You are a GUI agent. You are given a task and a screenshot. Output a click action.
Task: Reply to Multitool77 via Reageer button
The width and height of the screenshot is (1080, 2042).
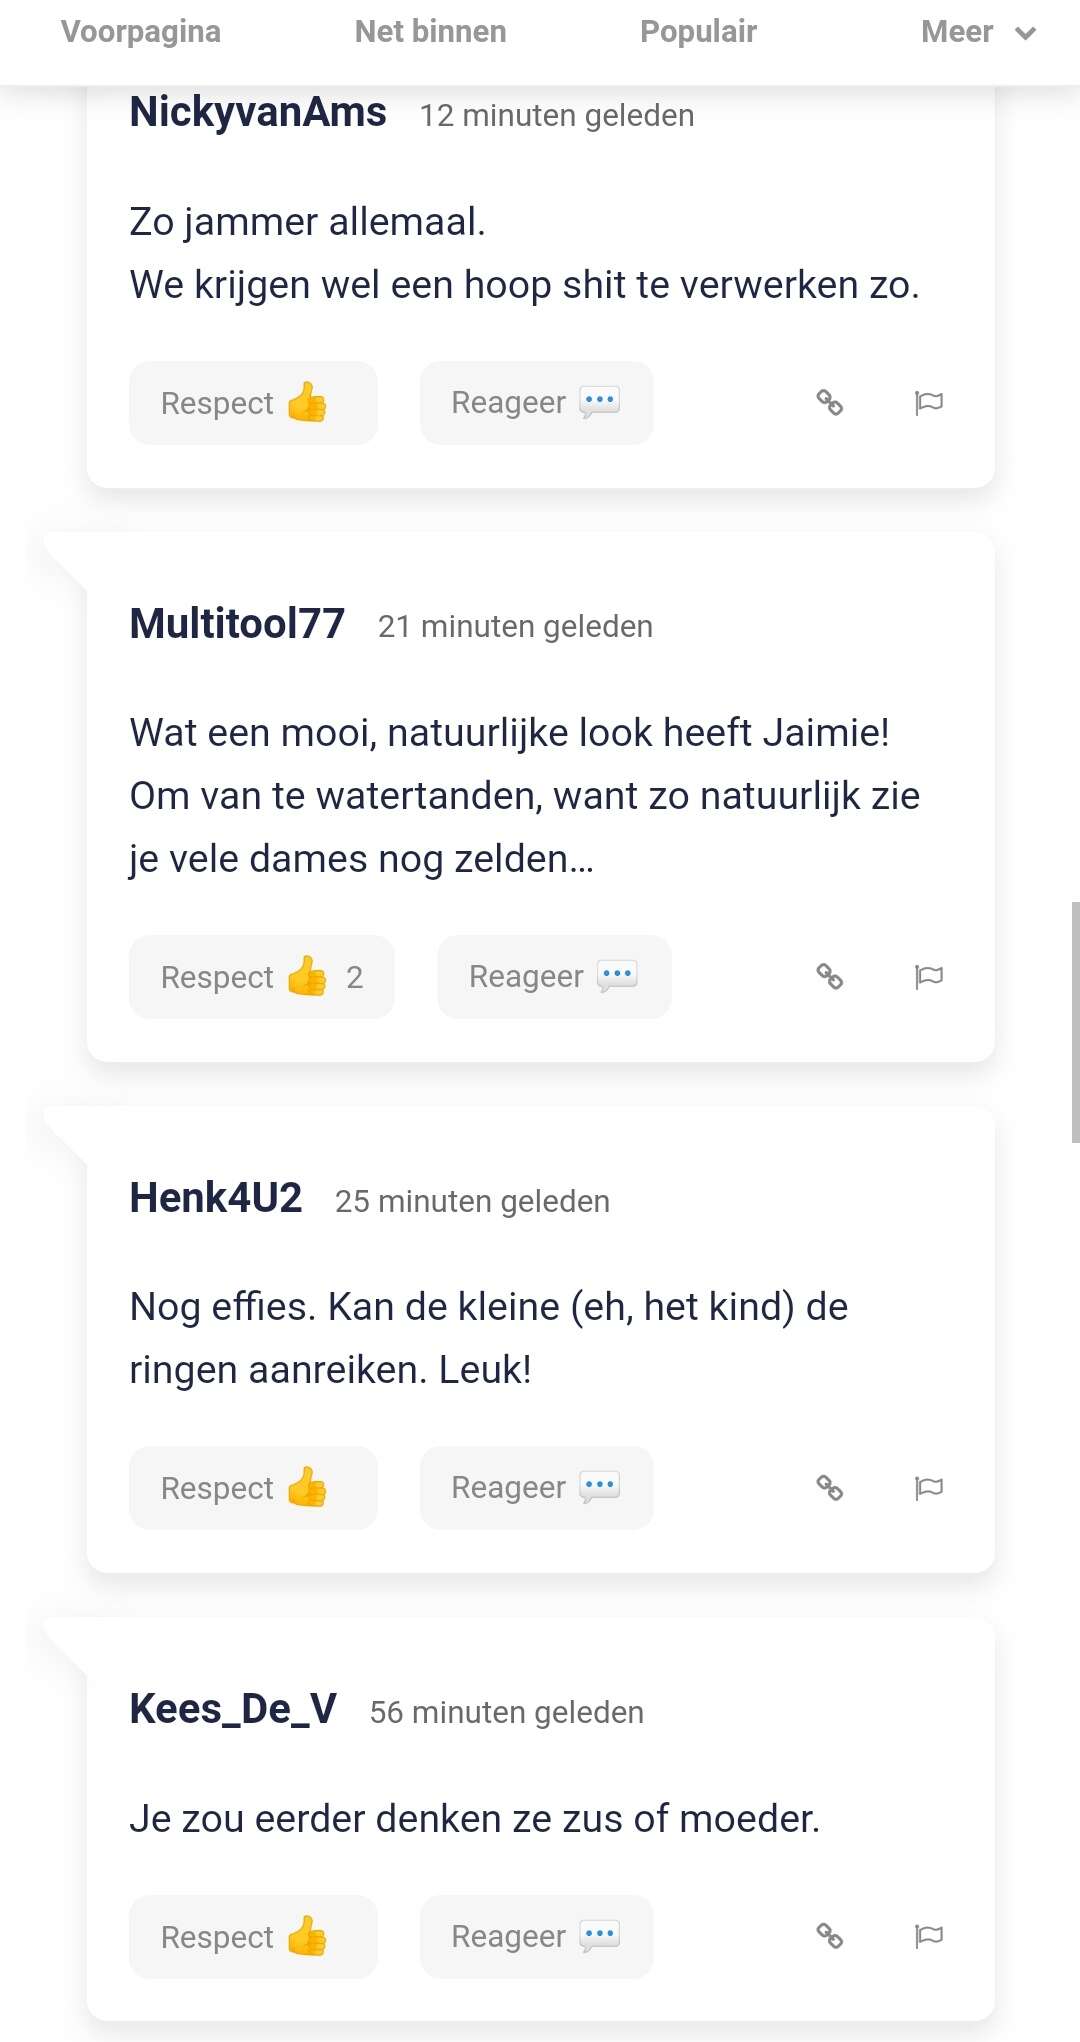tap(553, 977)
